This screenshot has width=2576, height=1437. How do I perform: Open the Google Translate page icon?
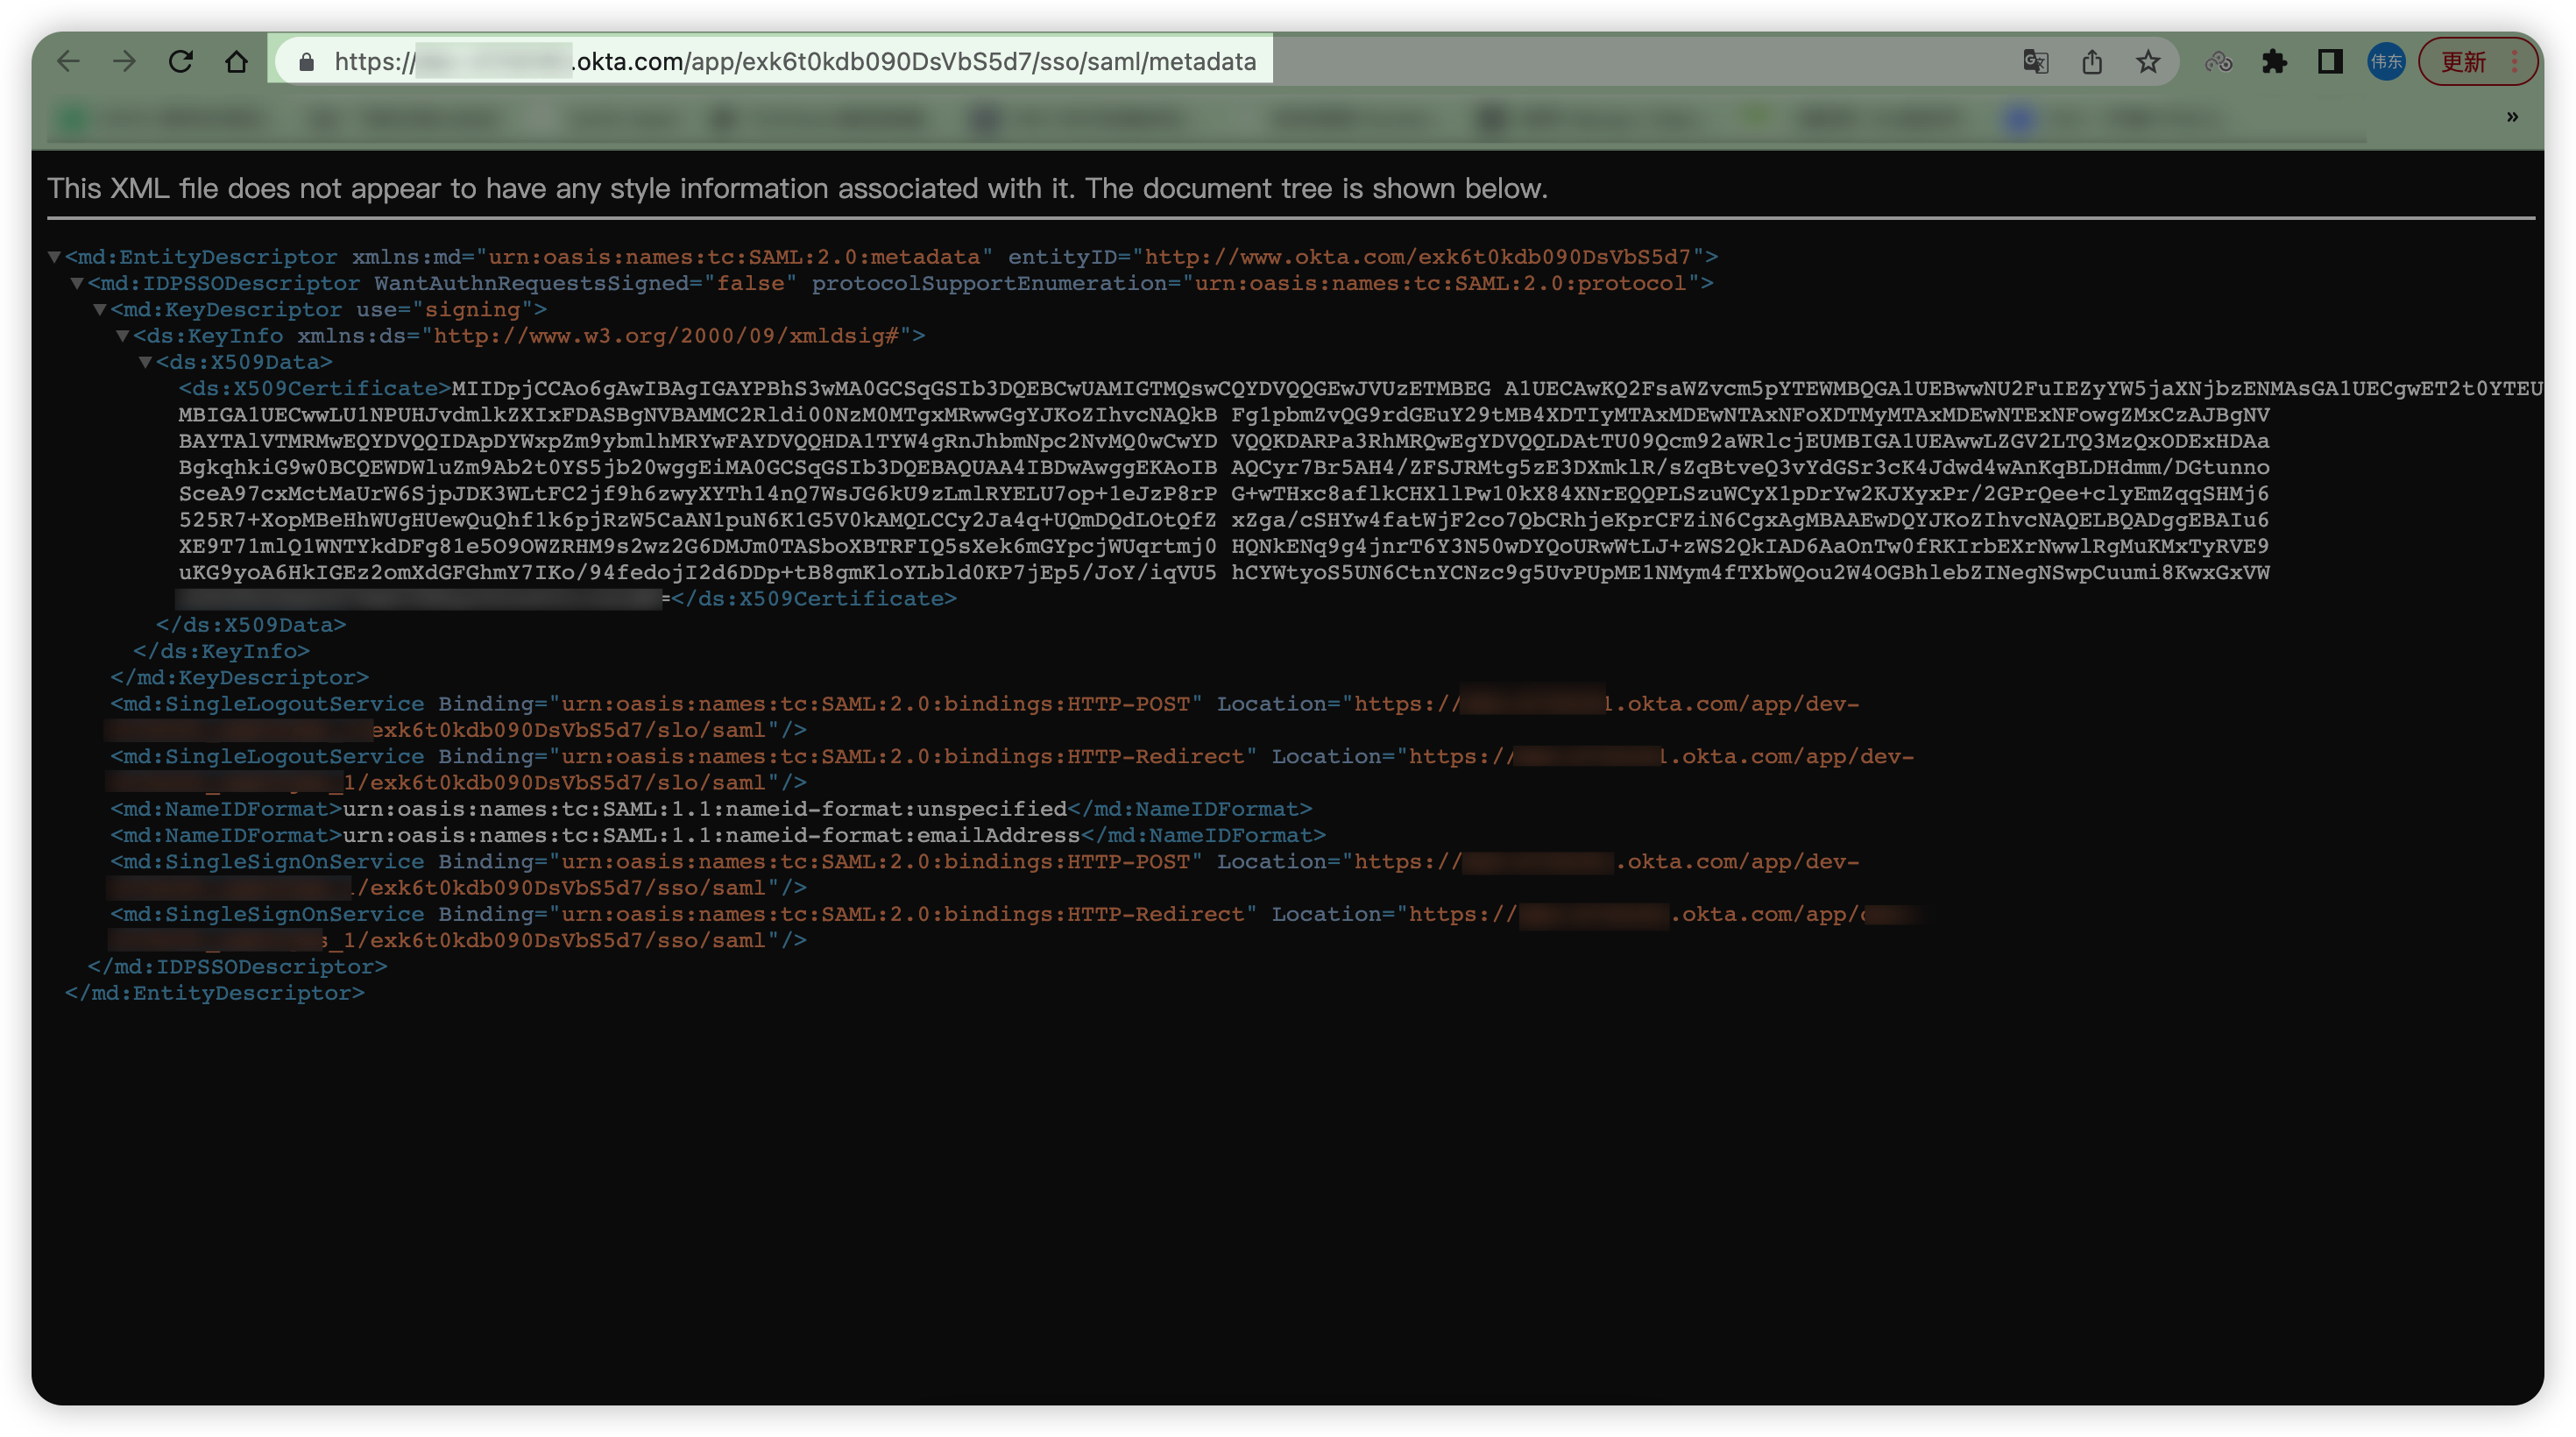click(x=2035, y=62)
